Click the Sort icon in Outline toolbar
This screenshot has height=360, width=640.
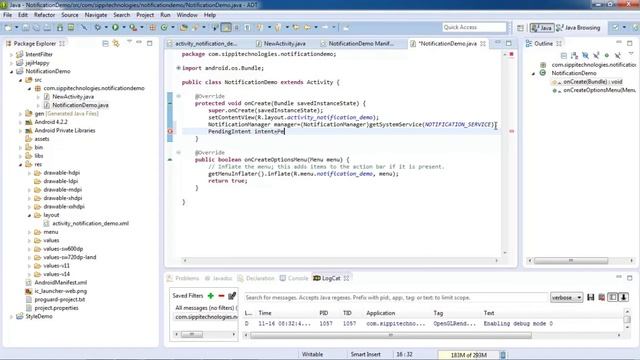pos(574,55)
